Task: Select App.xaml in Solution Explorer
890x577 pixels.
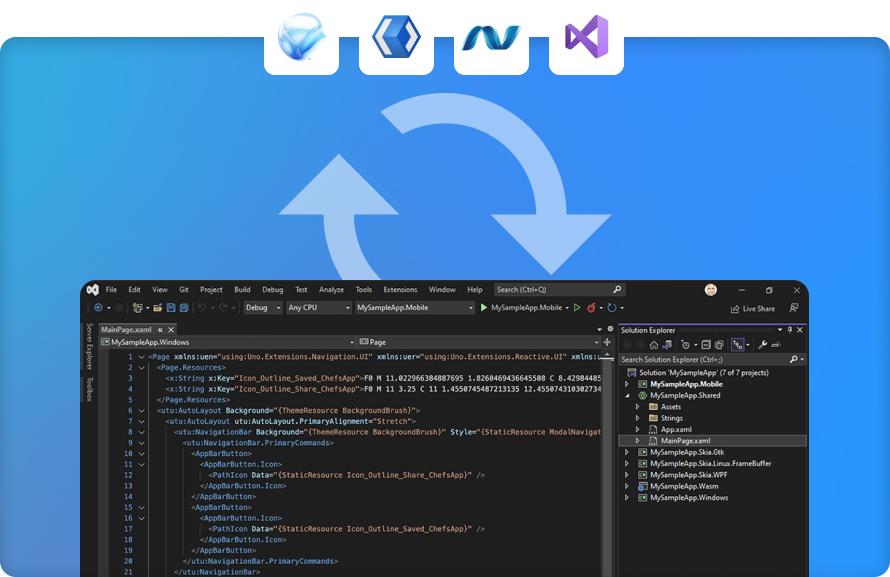Action: (676, 429)
